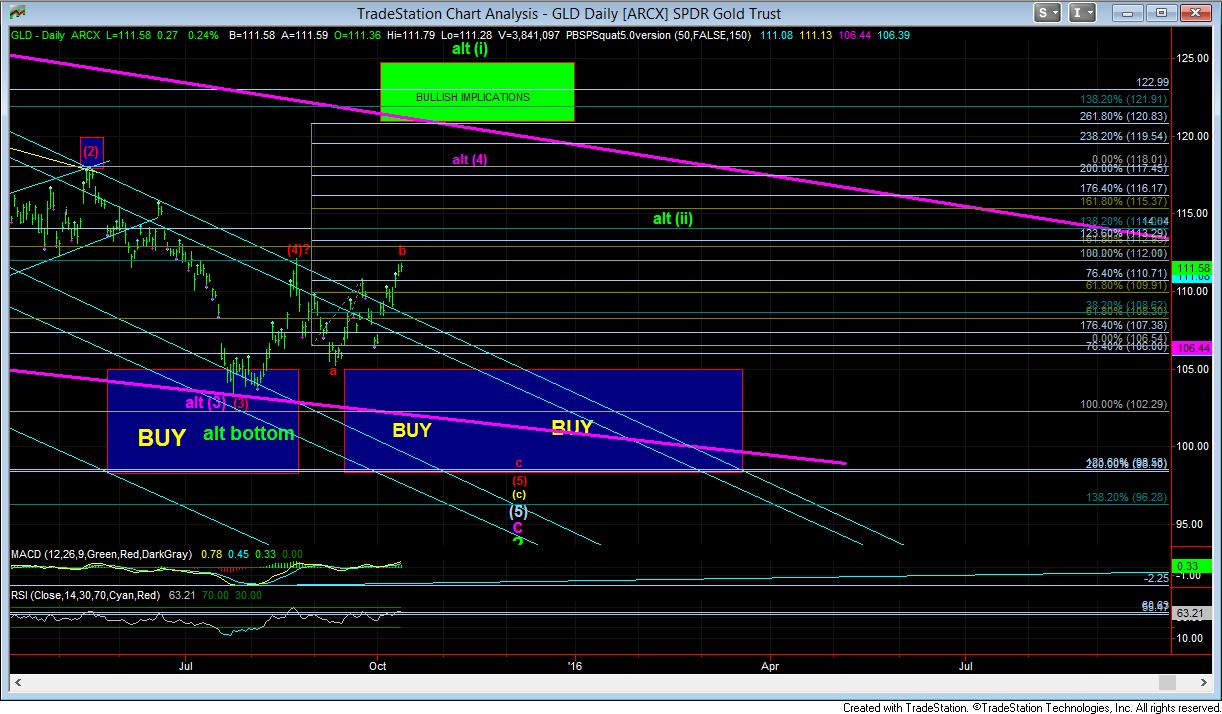1222x714 pixels.
Task: Click the '16 year date axis label
Action: (575, 664)
